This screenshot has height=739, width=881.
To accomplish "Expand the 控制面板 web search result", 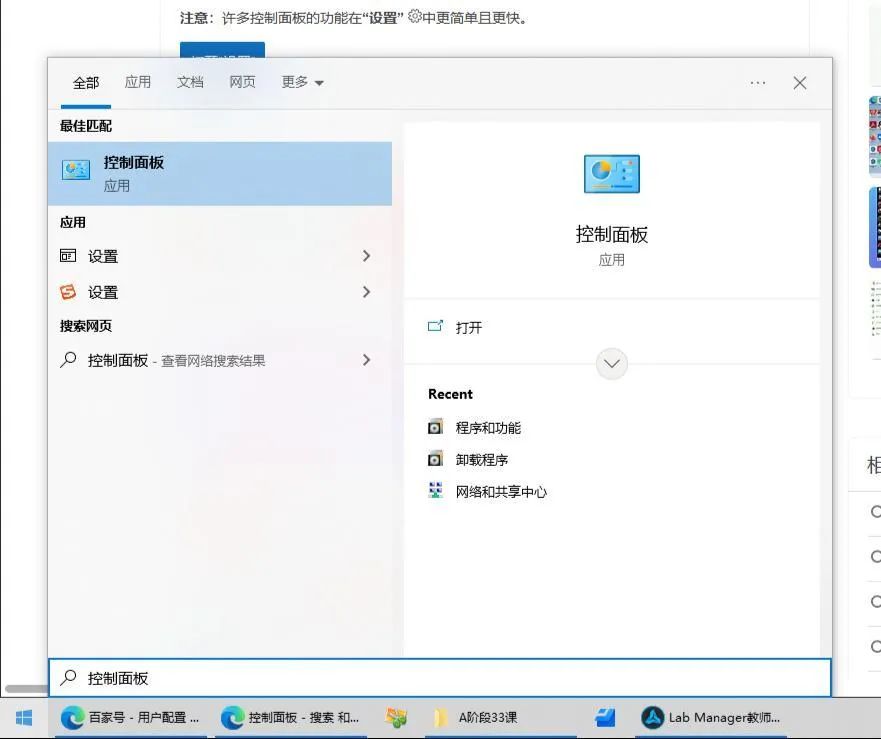I will [368, 360].
